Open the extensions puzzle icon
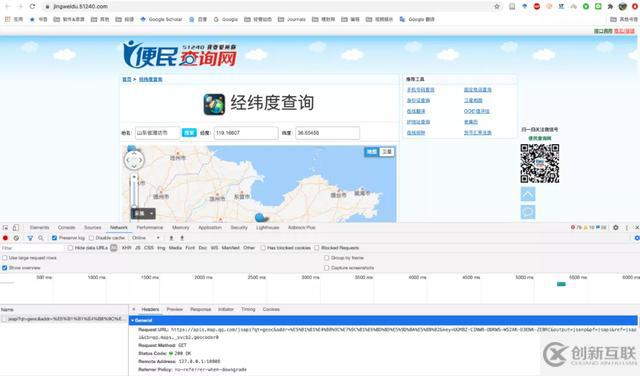The height and width of the screenshot is (376, 640). [x=610, y=7]
